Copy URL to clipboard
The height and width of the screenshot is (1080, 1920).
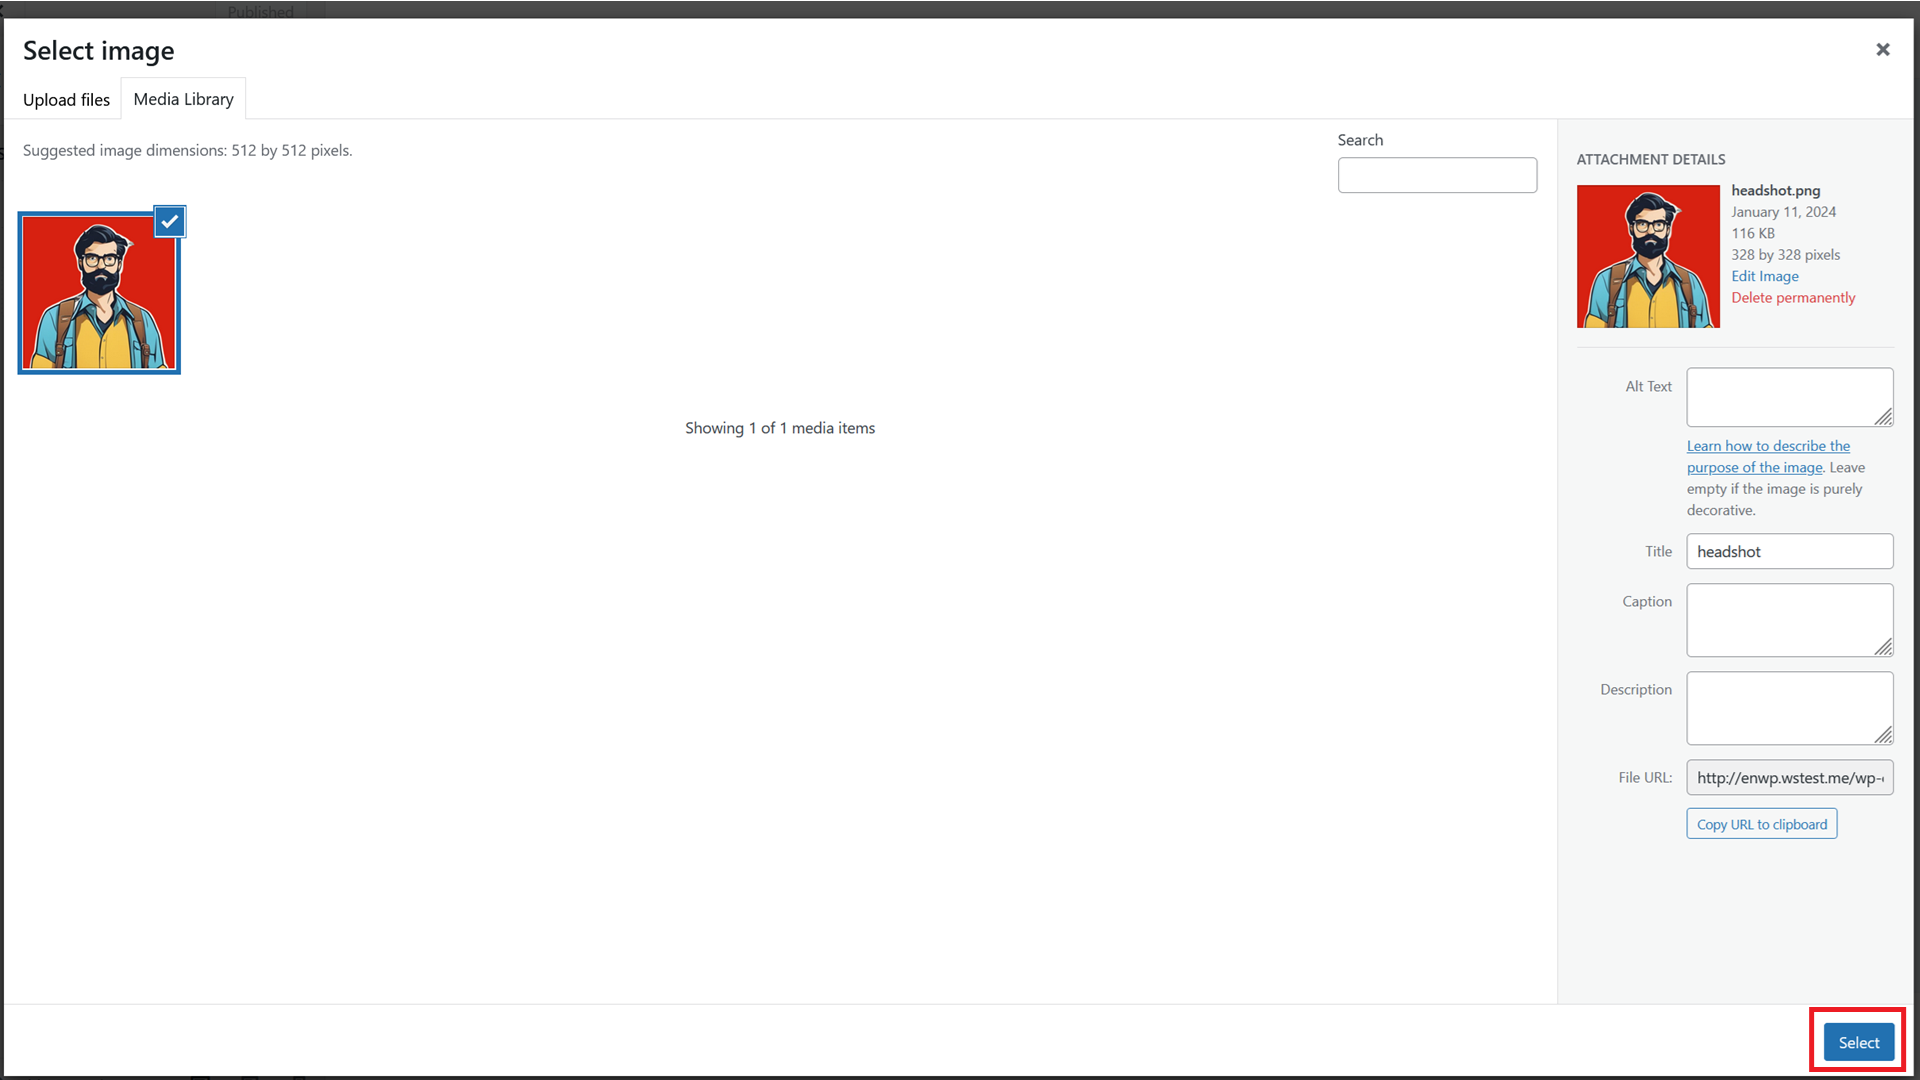[1760, 823]
